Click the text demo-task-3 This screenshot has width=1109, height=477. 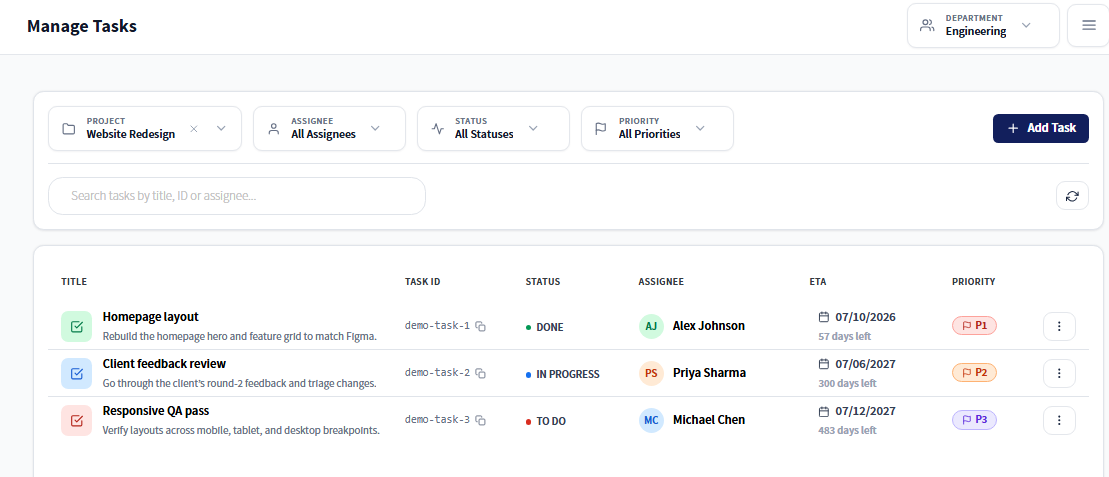437,420
